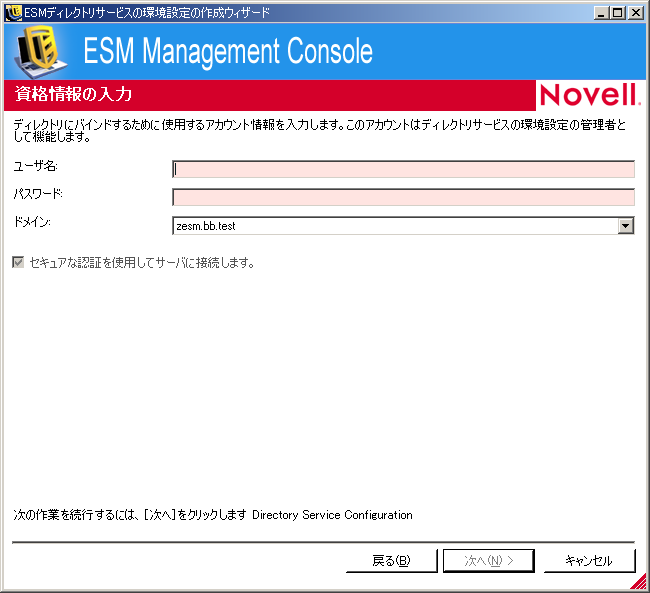
Task: Open the ドメイン dropdown arrow
Action: point(625,226)
